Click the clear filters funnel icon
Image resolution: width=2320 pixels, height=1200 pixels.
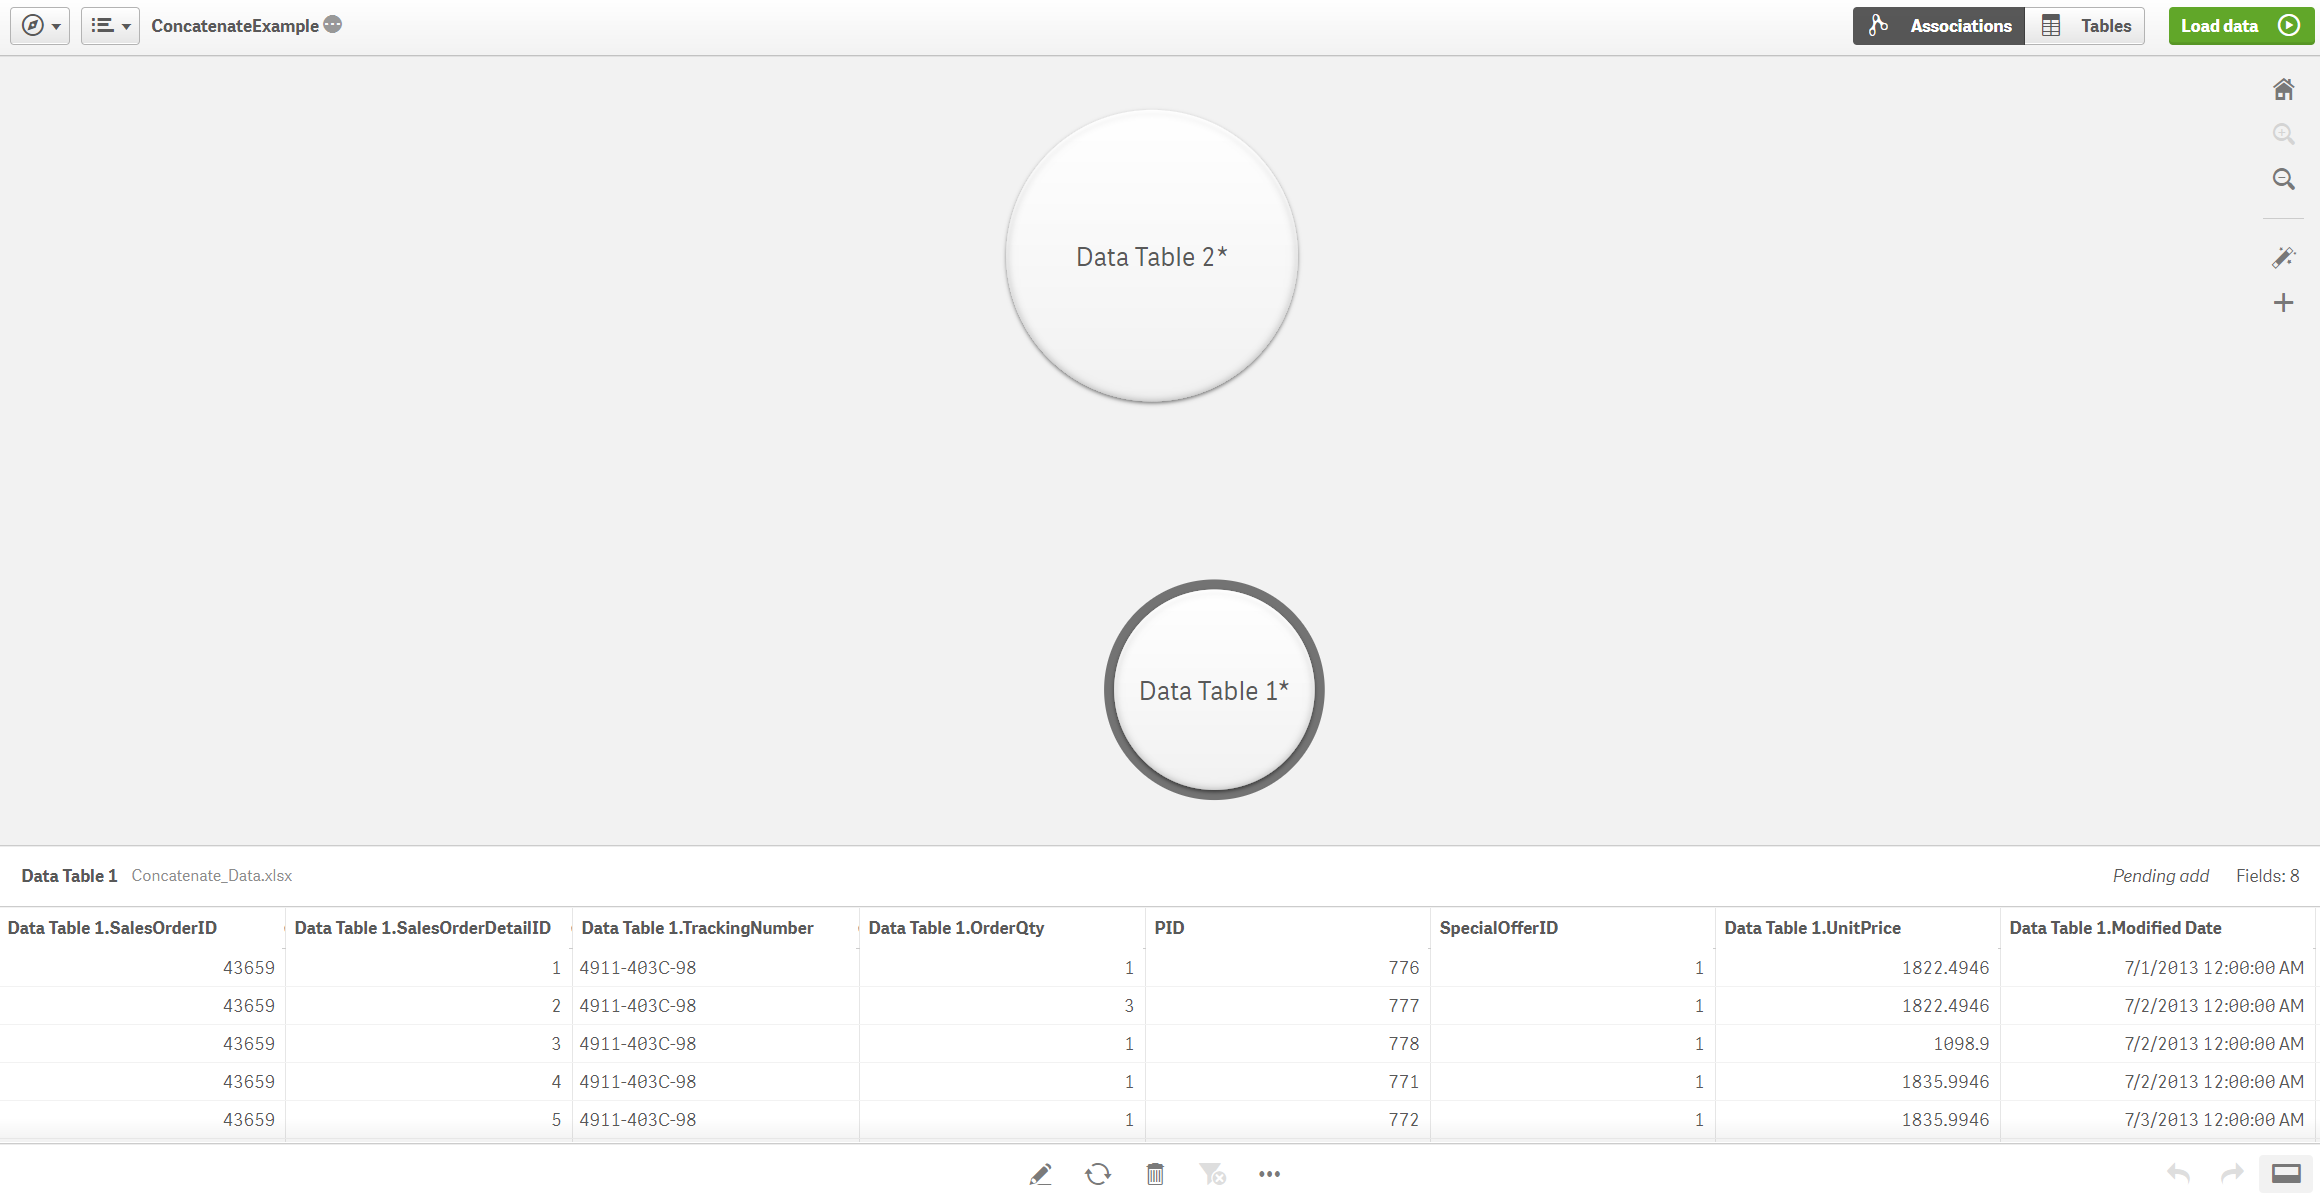[x=1212, y=1174]
